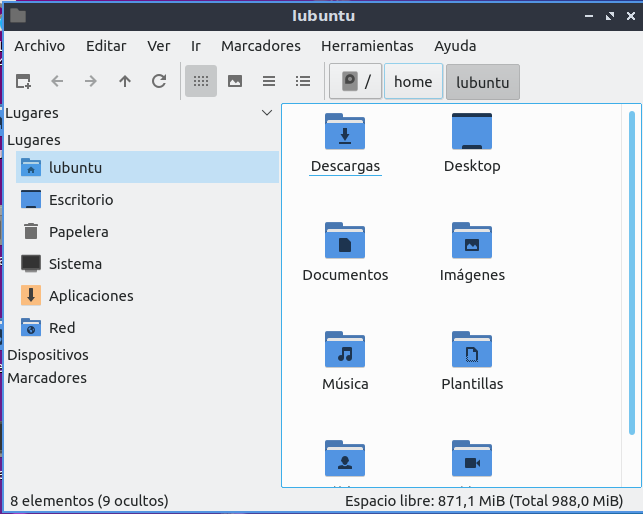
Task: Toggle detailed list view mode
Action: tap(303, 82)
